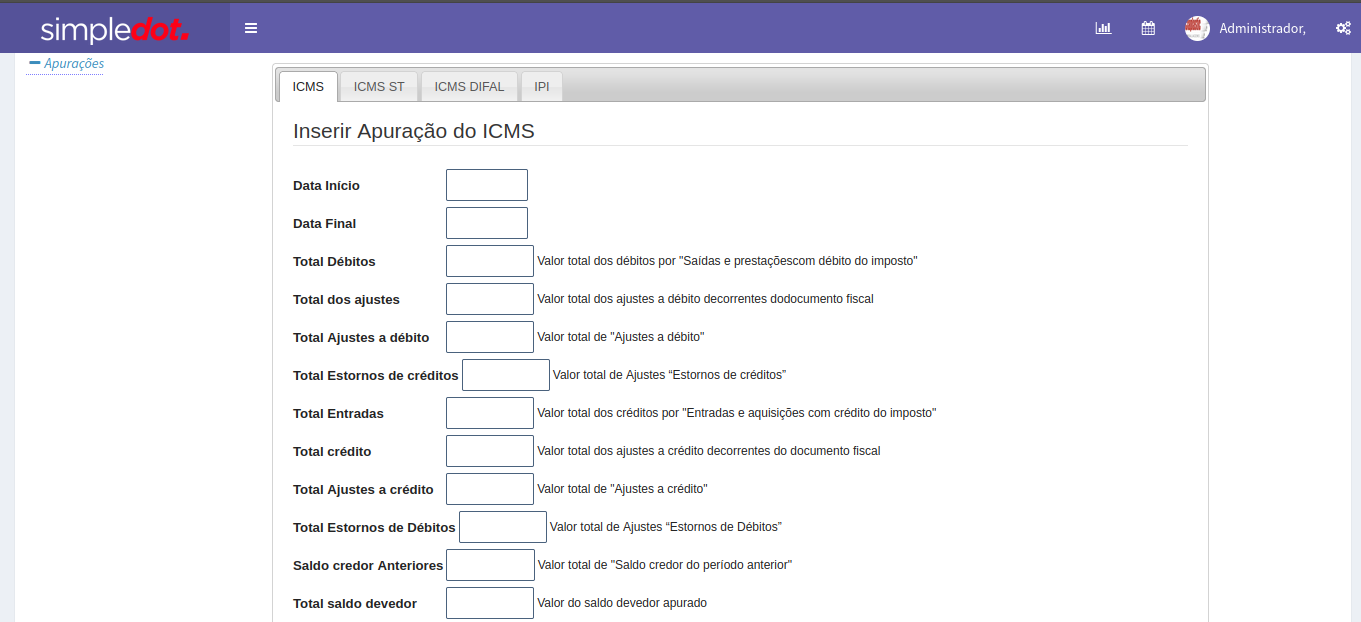Click the Total Estornos de créditos field

[x=505, y=375]
